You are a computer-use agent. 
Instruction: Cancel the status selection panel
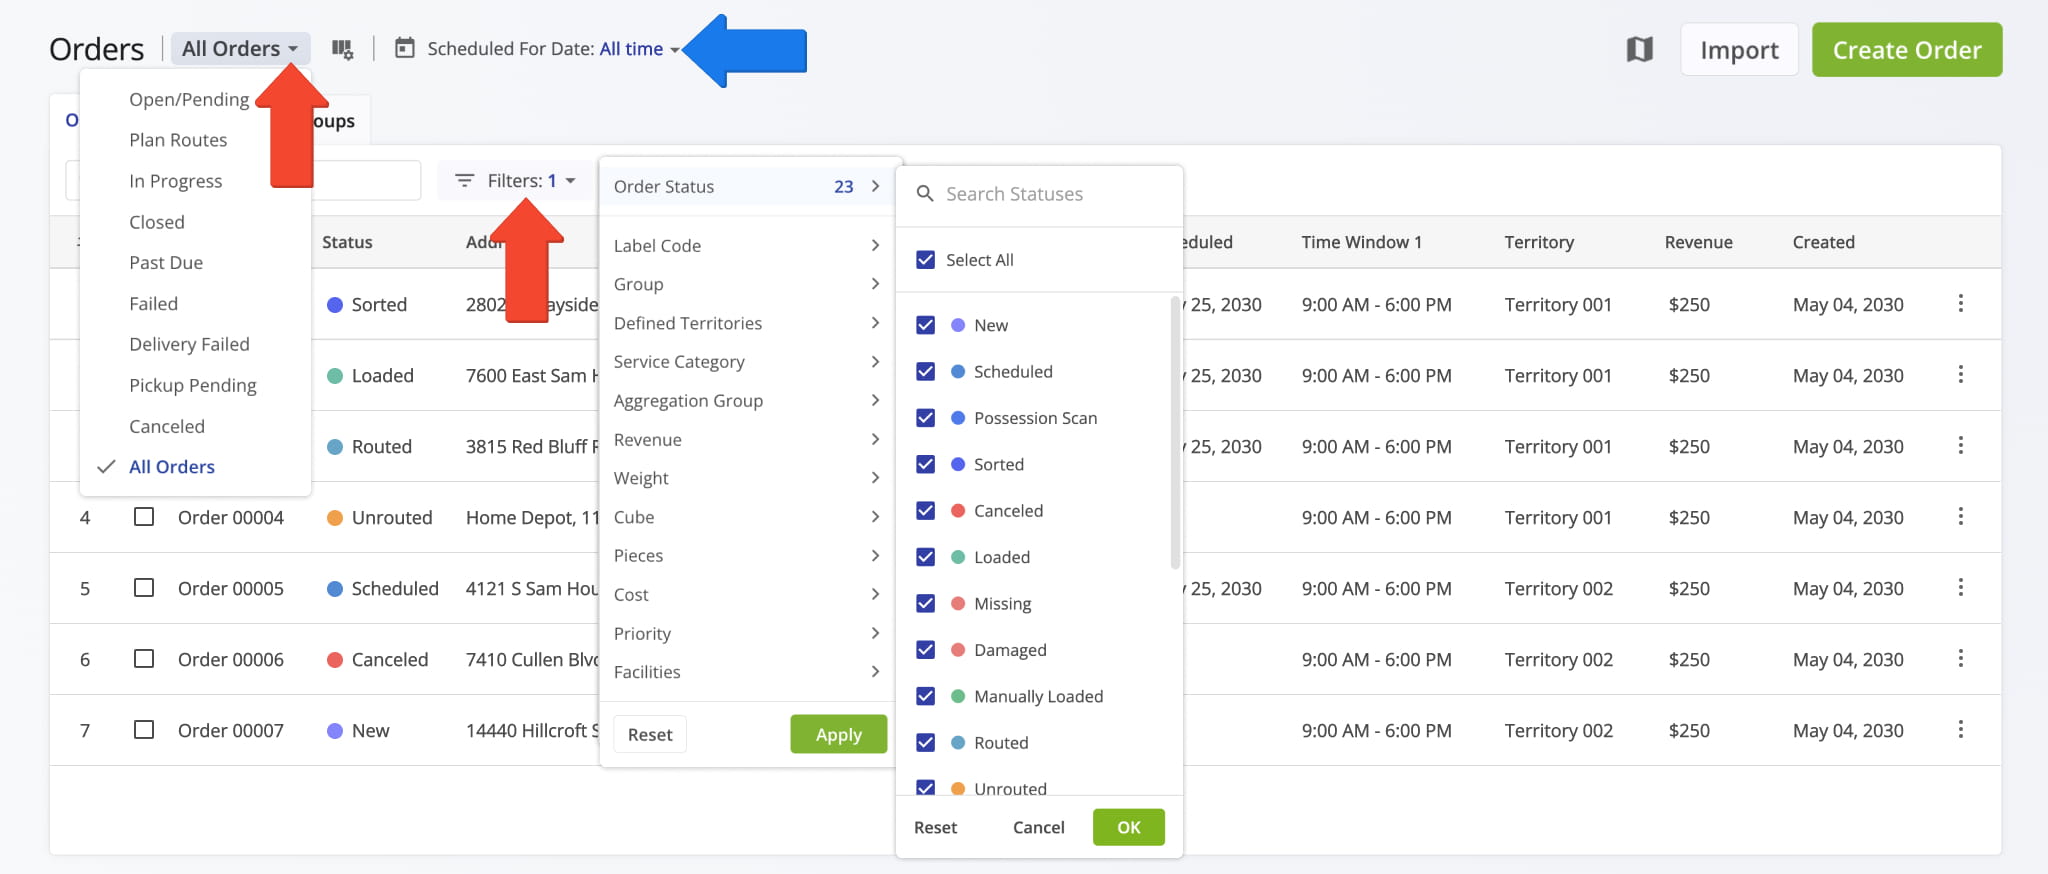click(1038, 827)
